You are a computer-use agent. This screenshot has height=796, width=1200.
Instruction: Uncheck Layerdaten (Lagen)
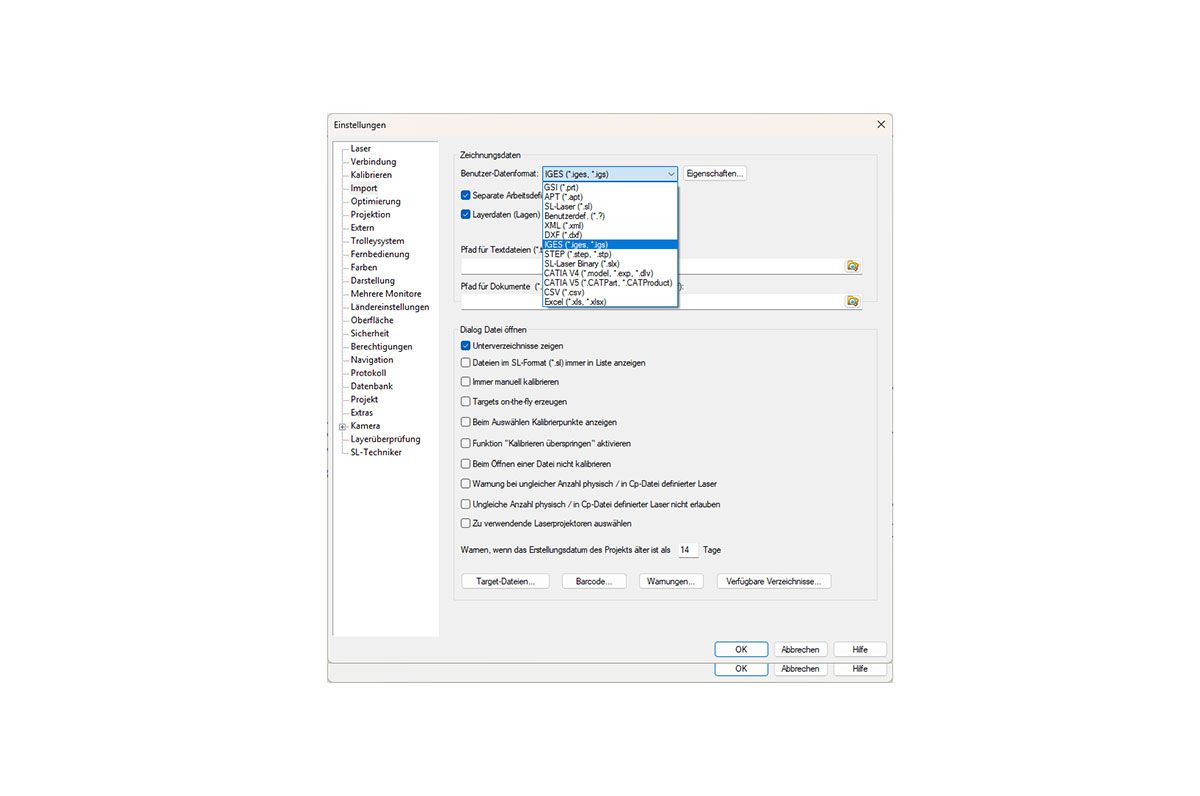pyautogui.click(x=464, y=214)
